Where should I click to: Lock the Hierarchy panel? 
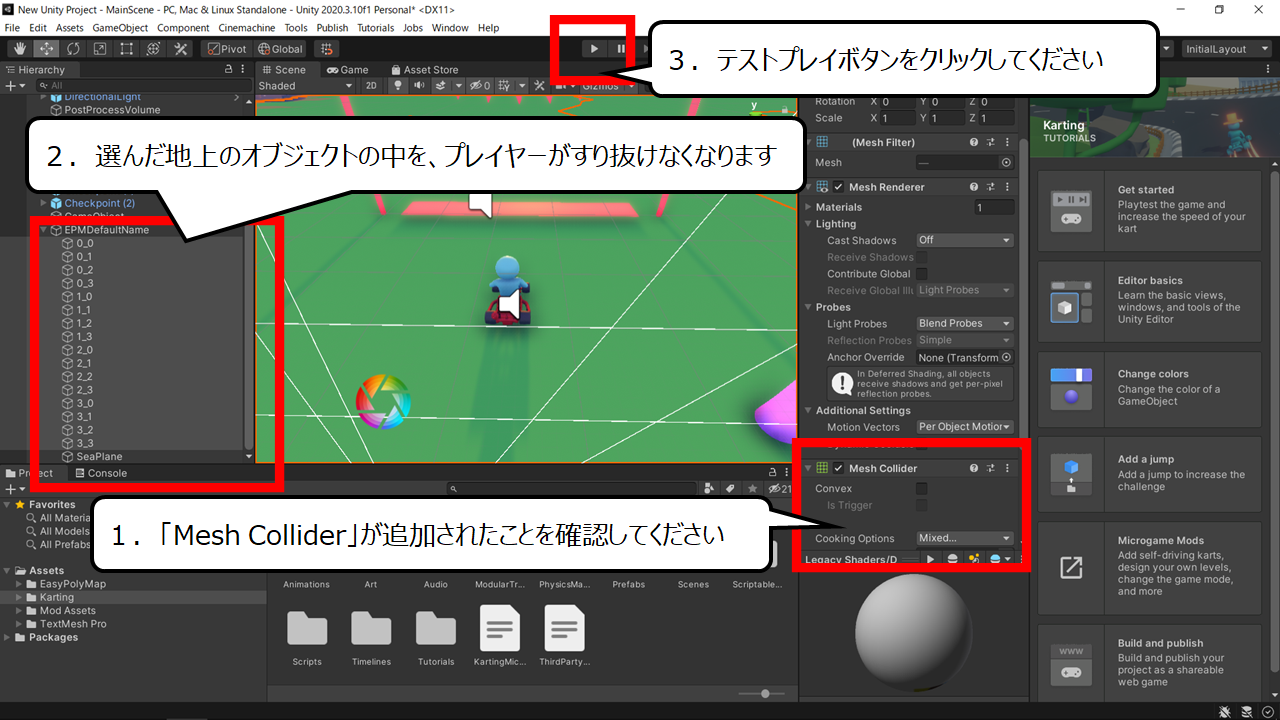click(x=229, y=70)
